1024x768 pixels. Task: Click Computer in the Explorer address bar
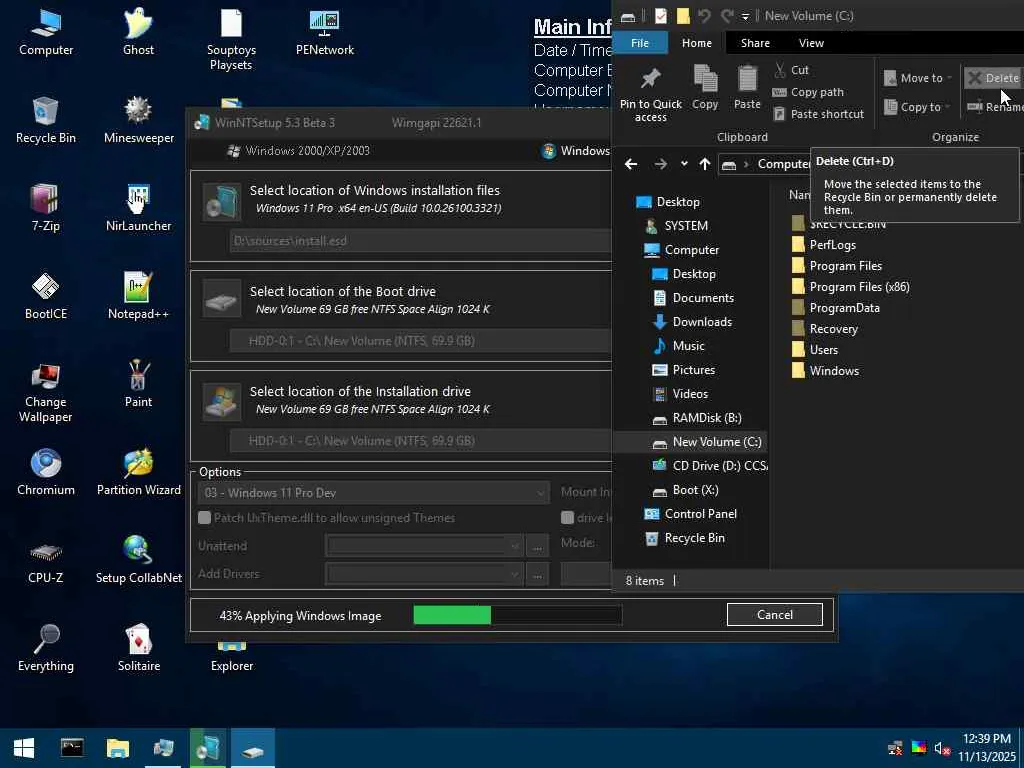[x=784, y=164]
